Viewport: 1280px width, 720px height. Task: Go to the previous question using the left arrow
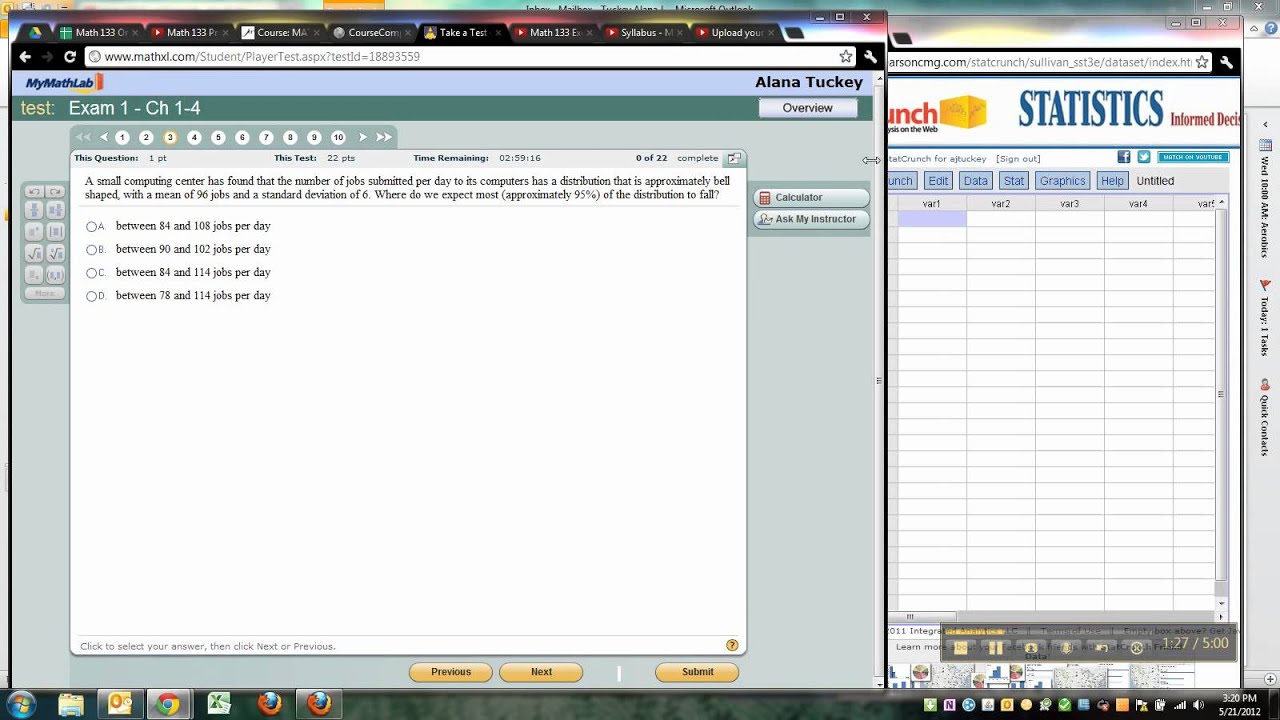coord(104,137)
